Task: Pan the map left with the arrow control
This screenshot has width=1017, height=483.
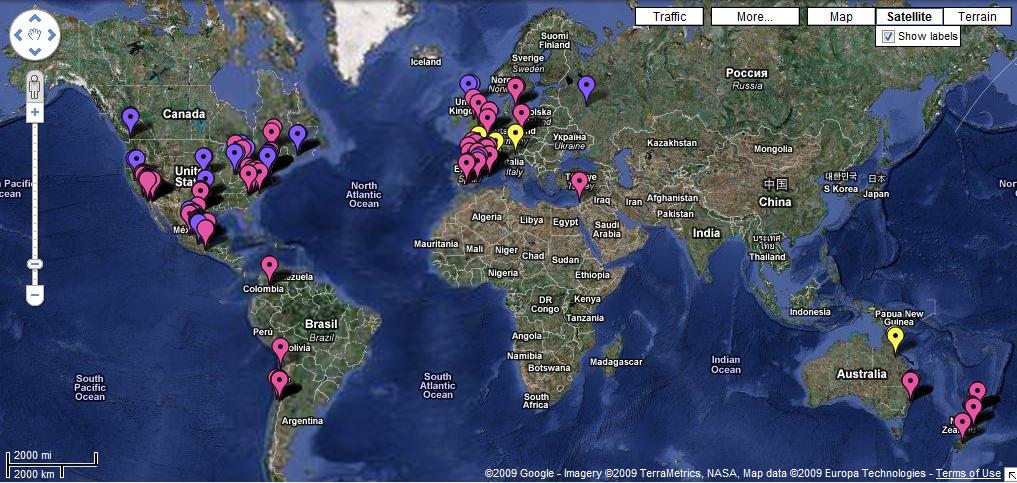Action: click(x=19, y=35)
